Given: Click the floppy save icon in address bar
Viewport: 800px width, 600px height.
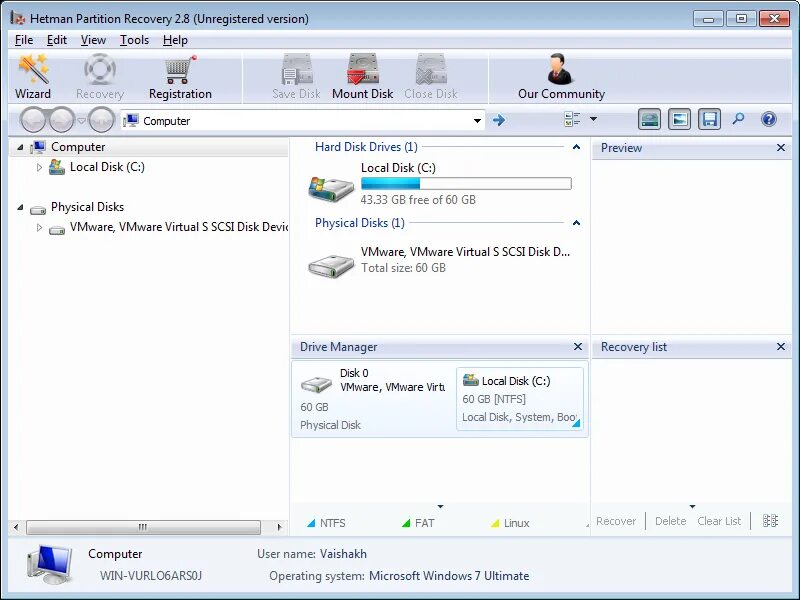Looking at the screenshot, I should 709,119.
